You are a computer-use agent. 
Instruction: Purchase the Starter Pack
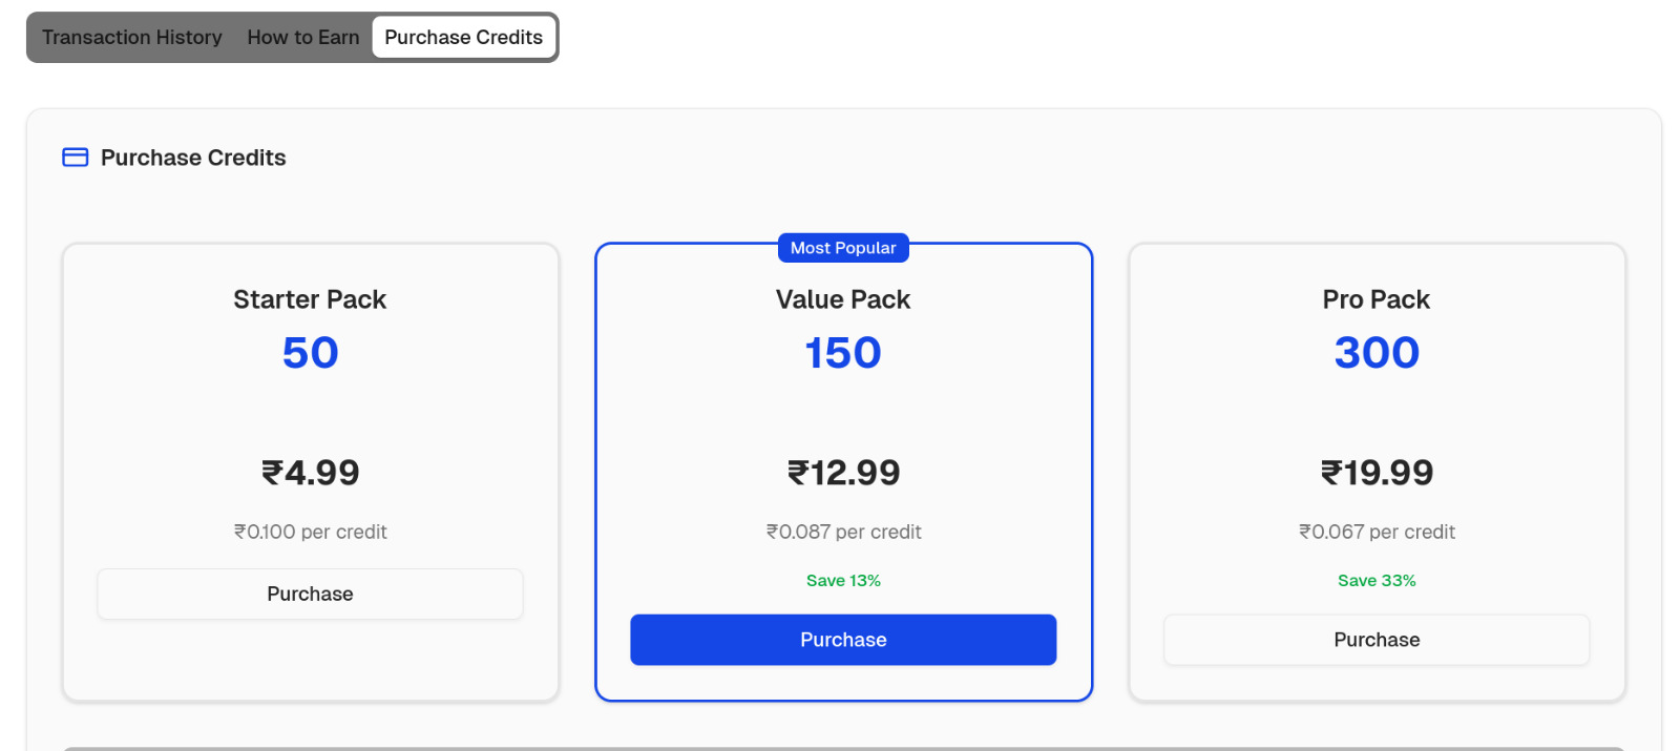310,594
